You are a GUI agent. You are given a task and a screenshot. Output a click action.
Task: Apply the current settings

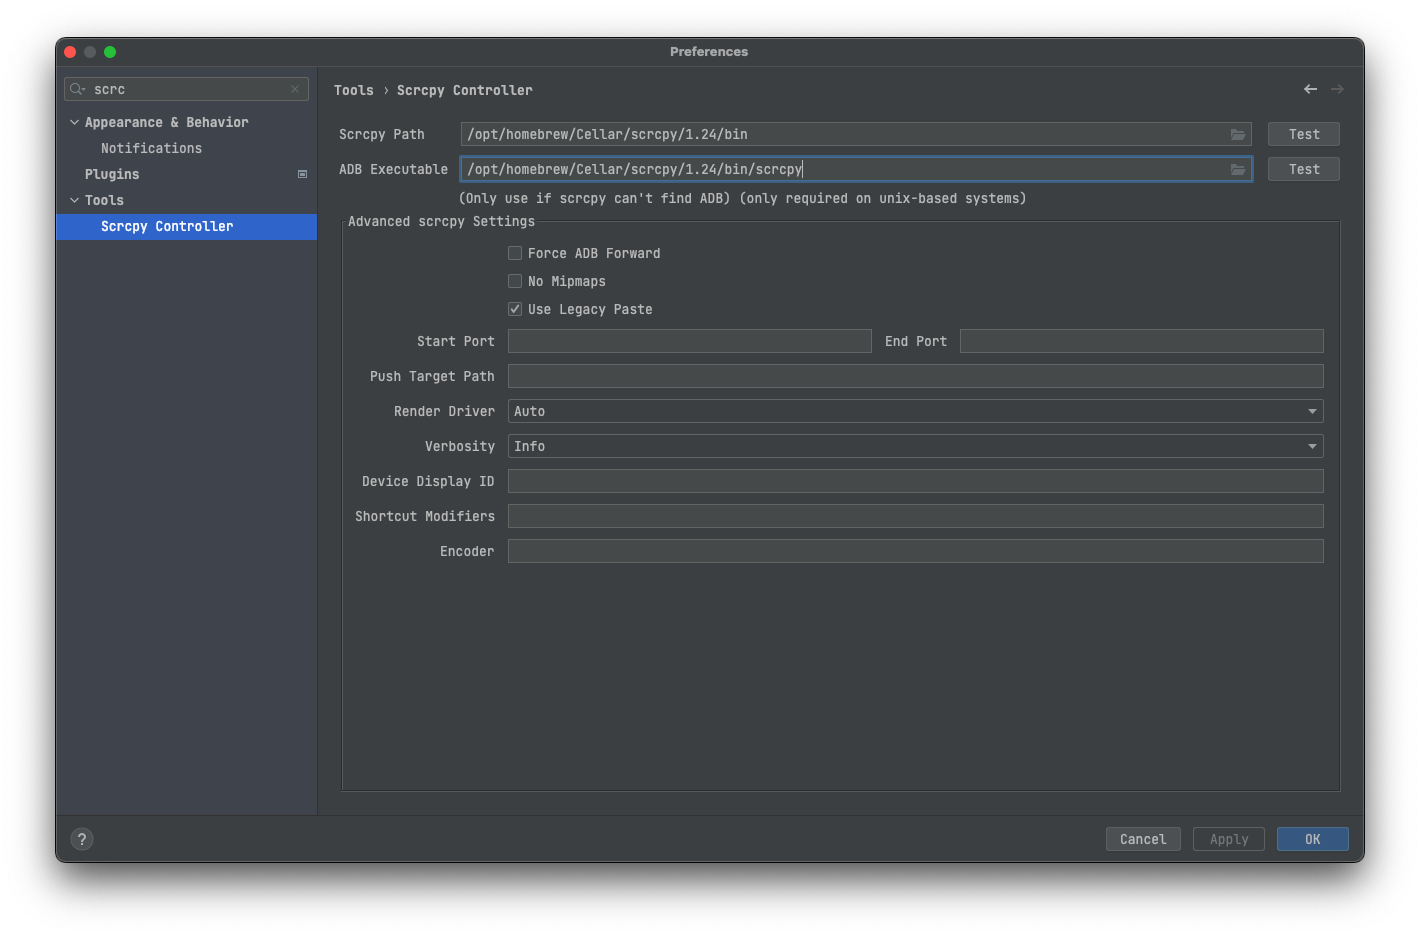point(1228,839)
